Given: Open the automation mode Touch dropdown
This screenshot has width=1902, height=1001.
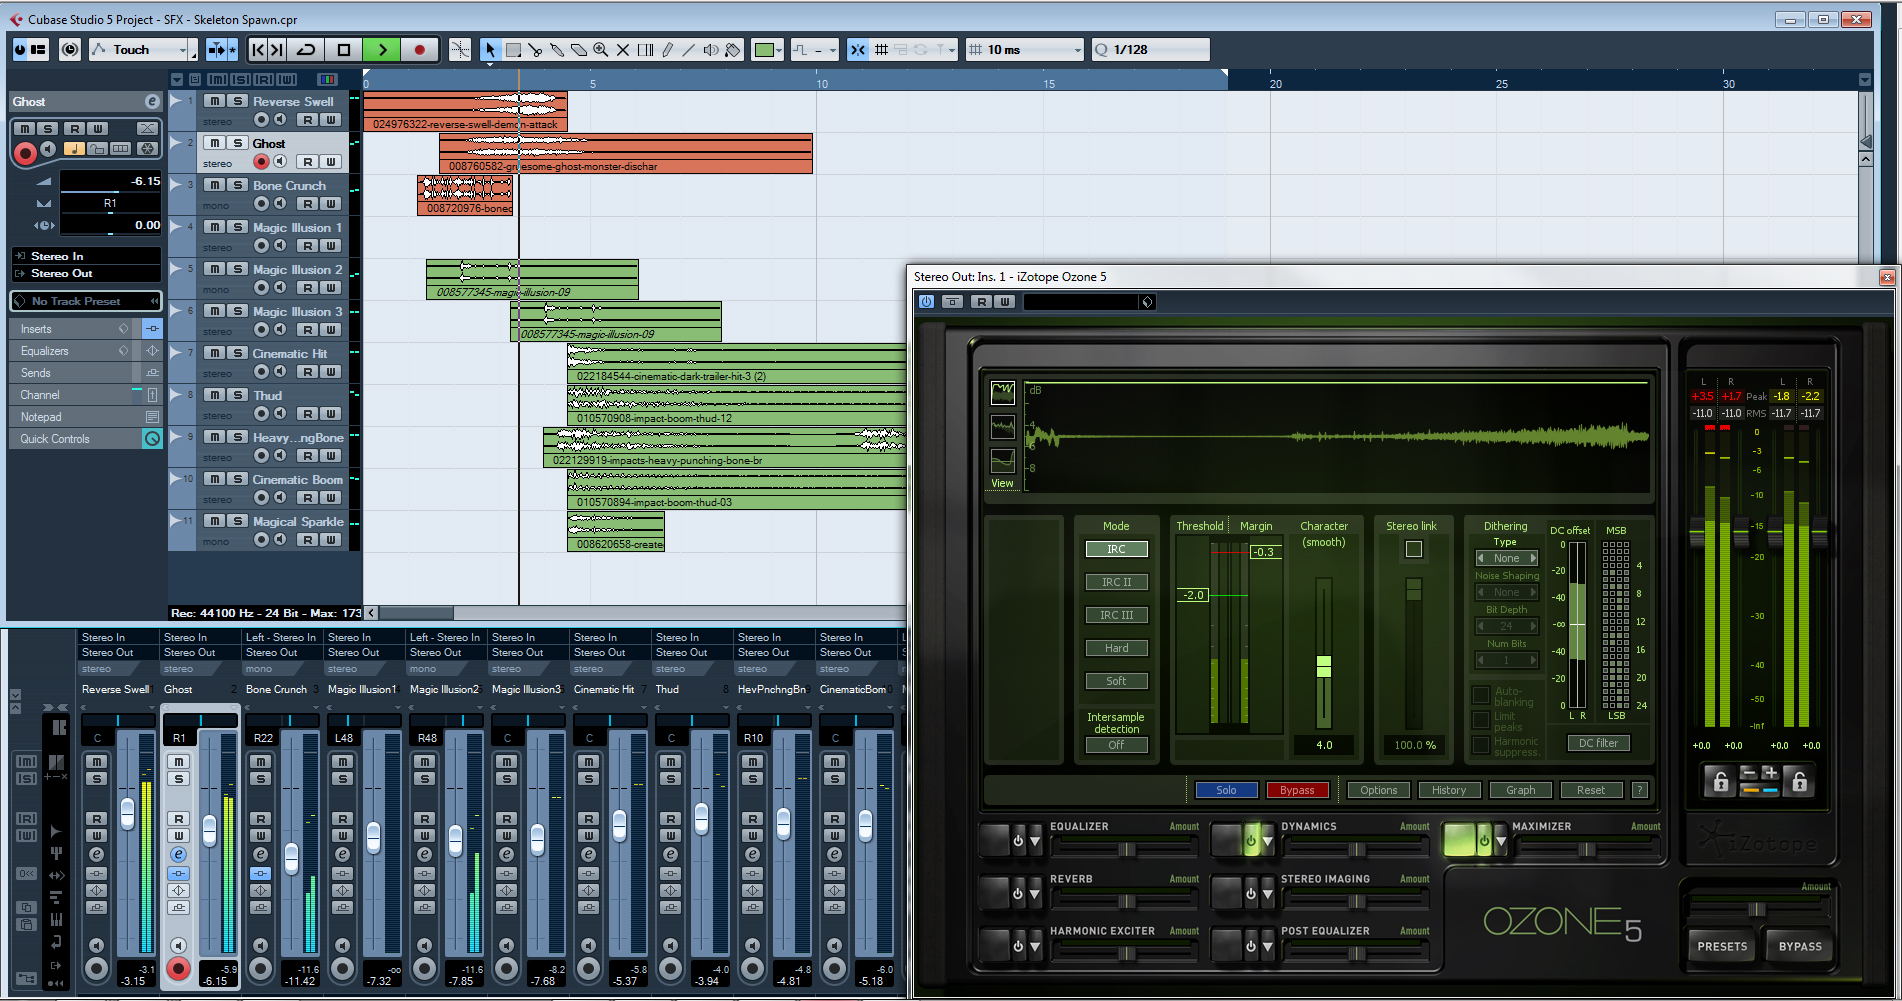Looking at the screenshot, I should point(142,50).
